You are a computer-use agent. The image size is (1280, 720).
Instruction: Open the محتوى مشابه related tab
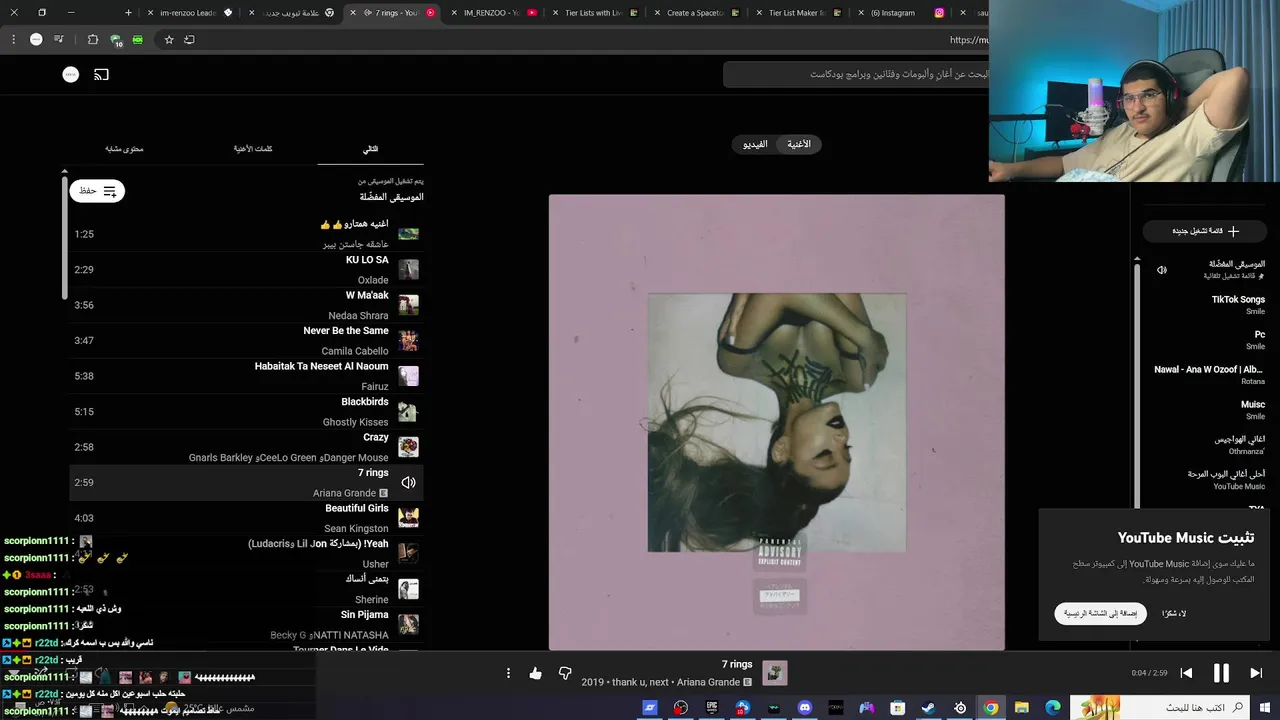(124, 149)
